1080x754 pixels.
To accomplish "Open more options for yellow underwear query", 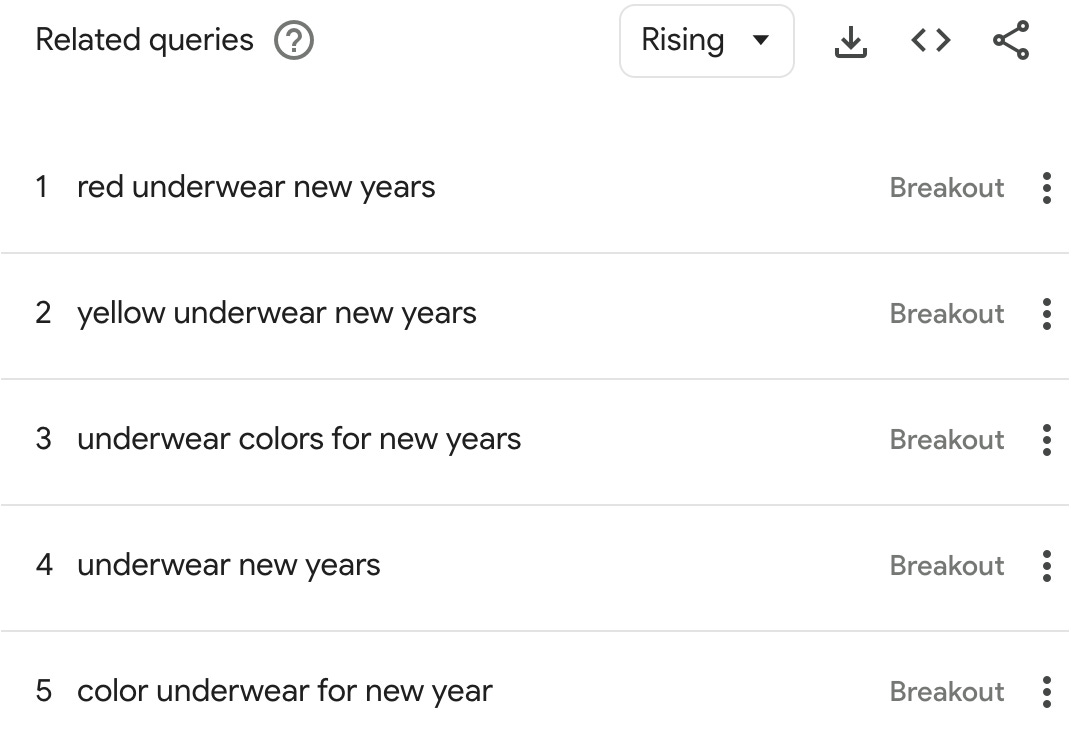I will click(1047, 314).
